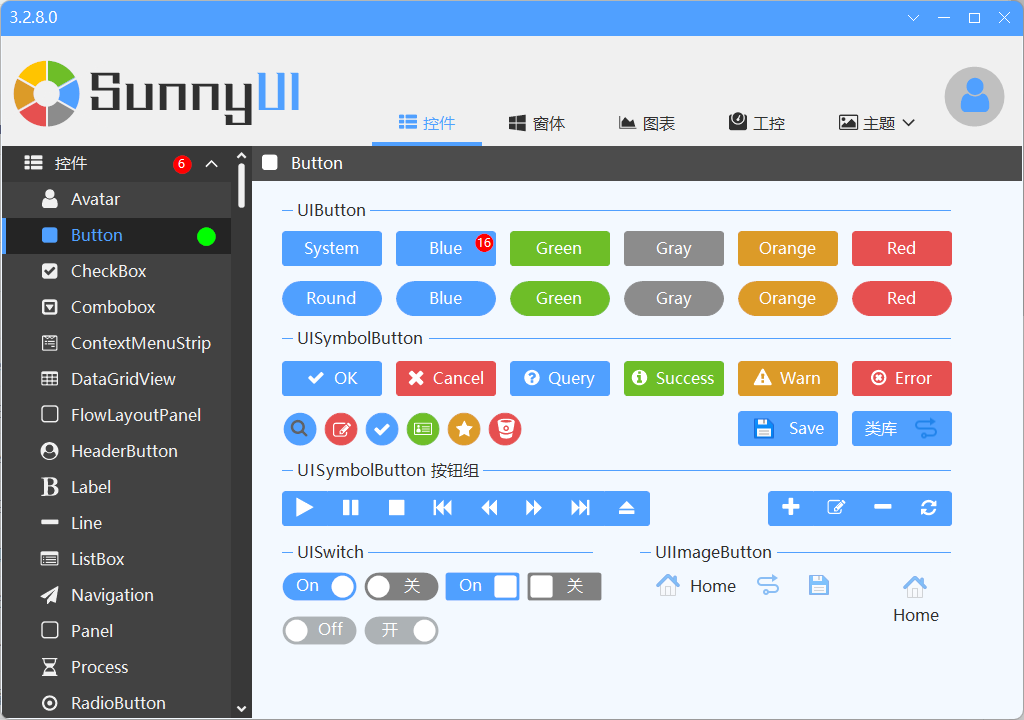Select ContextMenuStrip in the sidebar
Screen dimensions: 1024x720
pos(117,343)
